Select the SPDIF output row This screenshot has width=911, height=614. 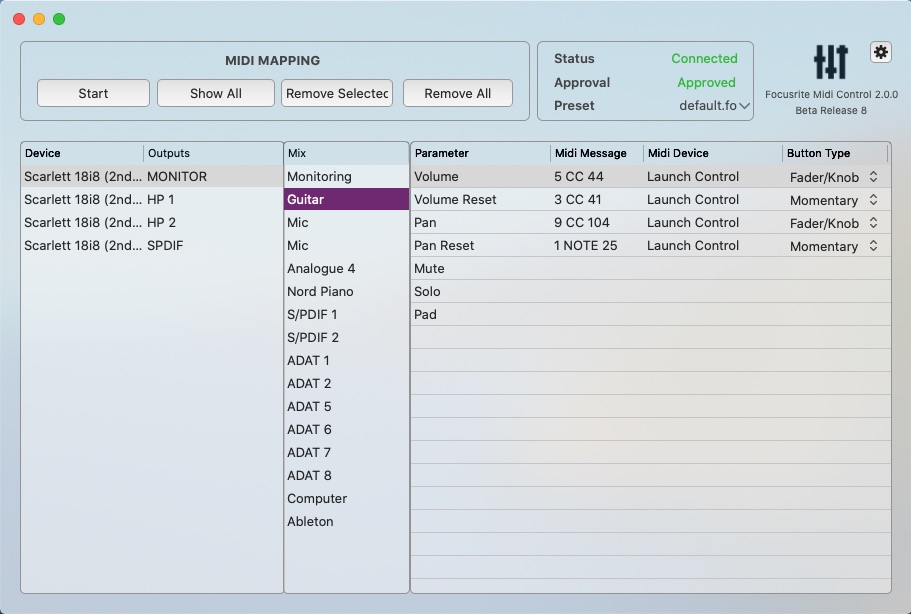pyautogui.click(x=152, y=245)
